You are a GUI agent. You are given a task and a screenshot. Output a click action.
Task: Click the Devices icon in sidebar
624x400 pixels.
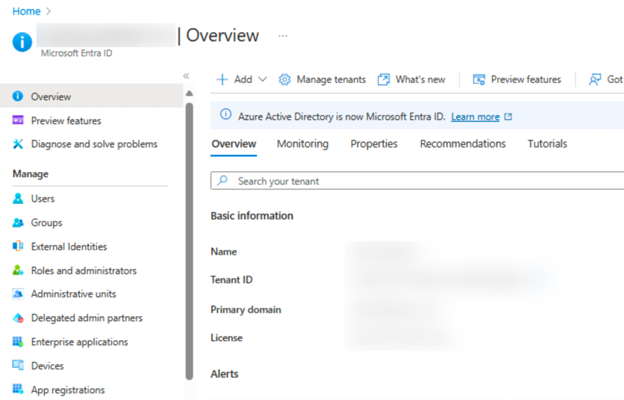coord(18,365)
